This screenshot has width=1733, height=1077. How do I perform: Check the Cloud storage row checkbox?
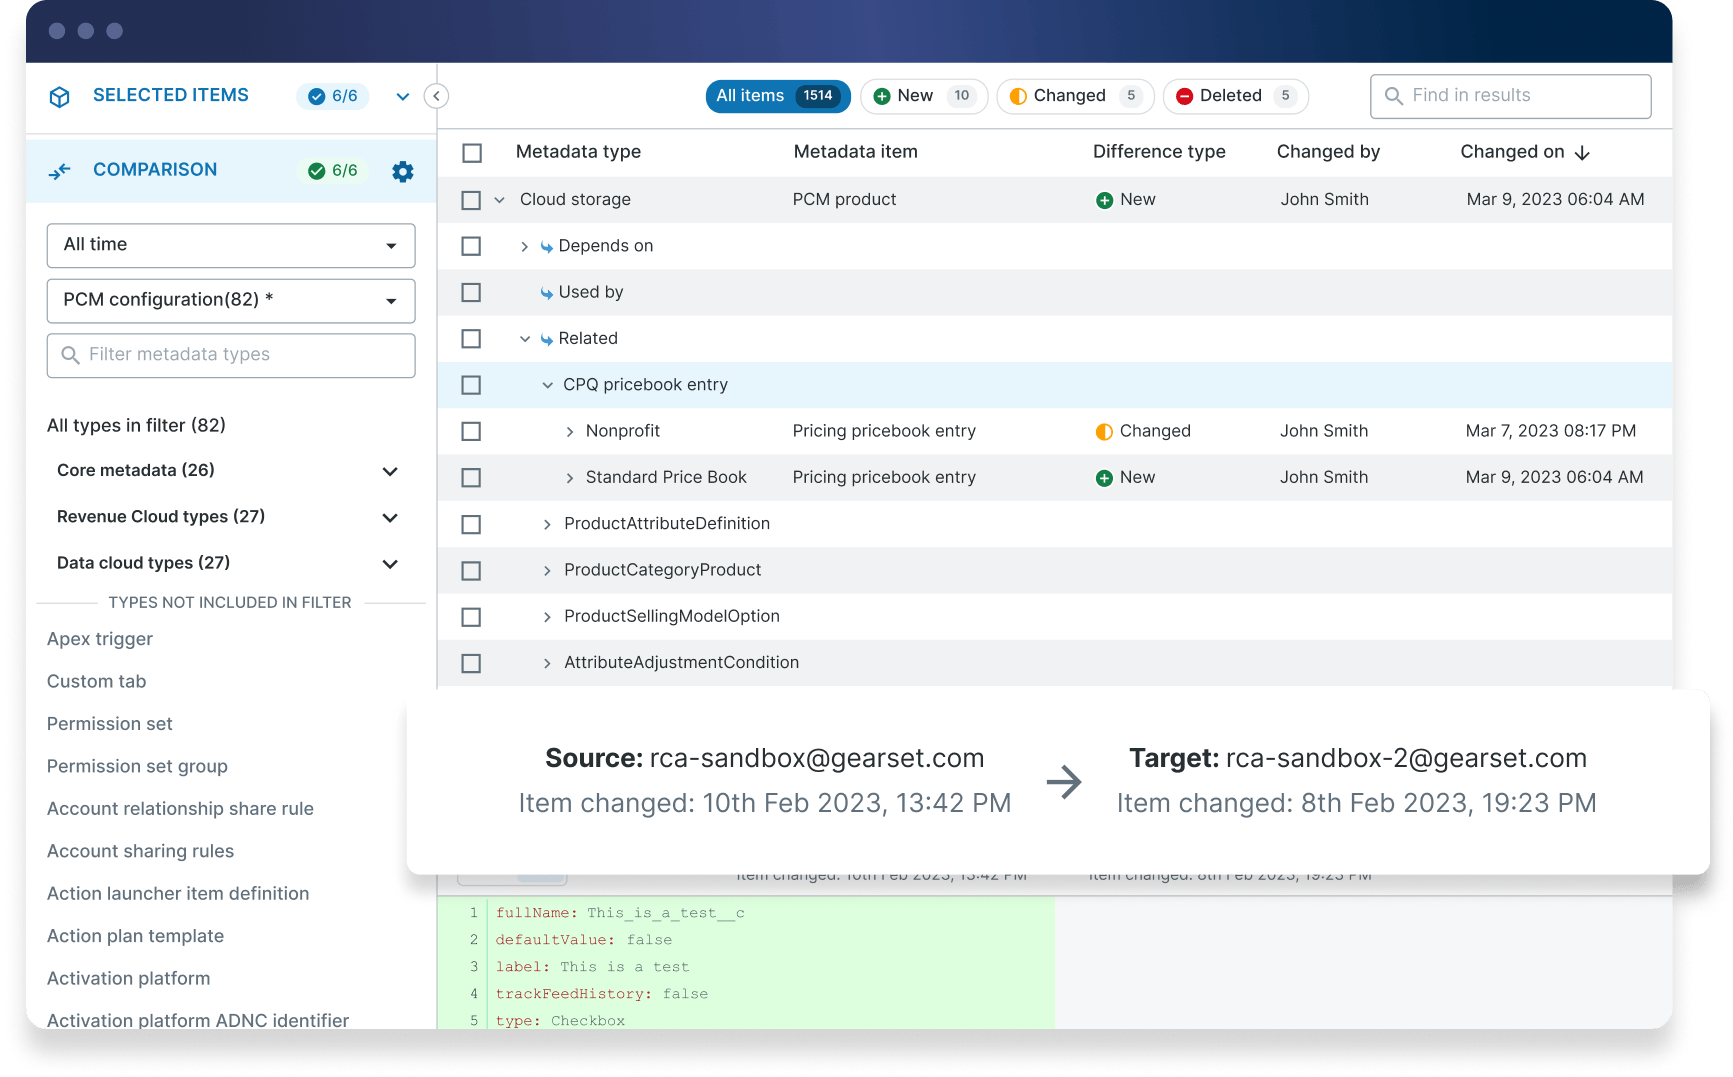471,200
